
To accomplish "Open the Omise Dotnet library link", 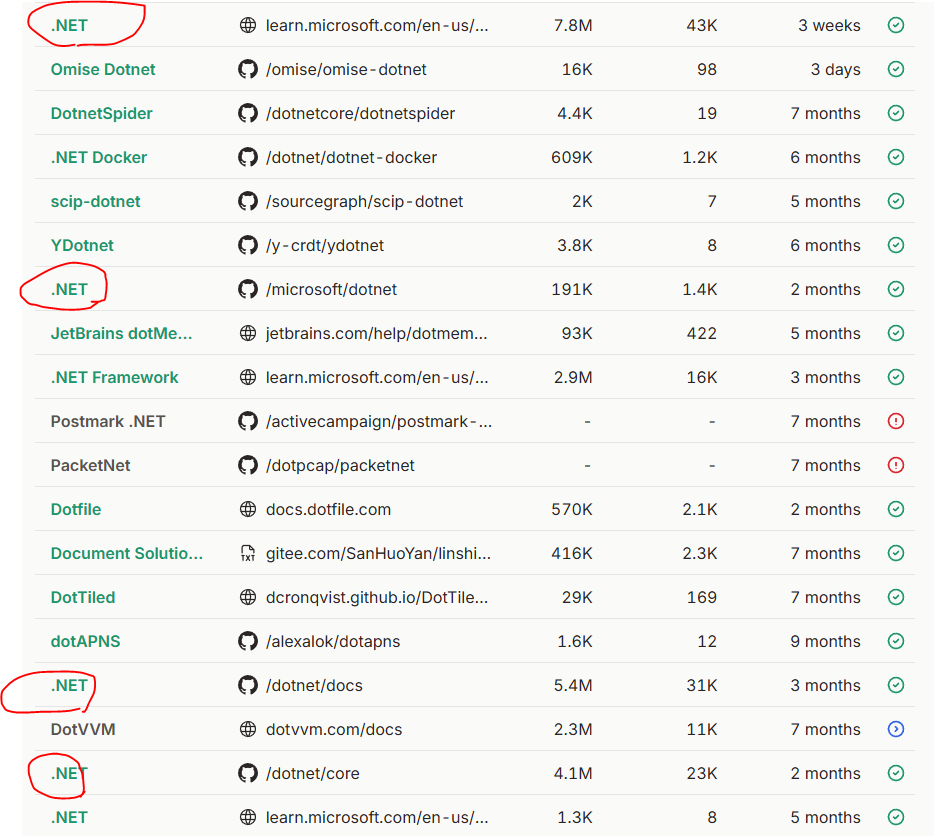I will 102,69.
